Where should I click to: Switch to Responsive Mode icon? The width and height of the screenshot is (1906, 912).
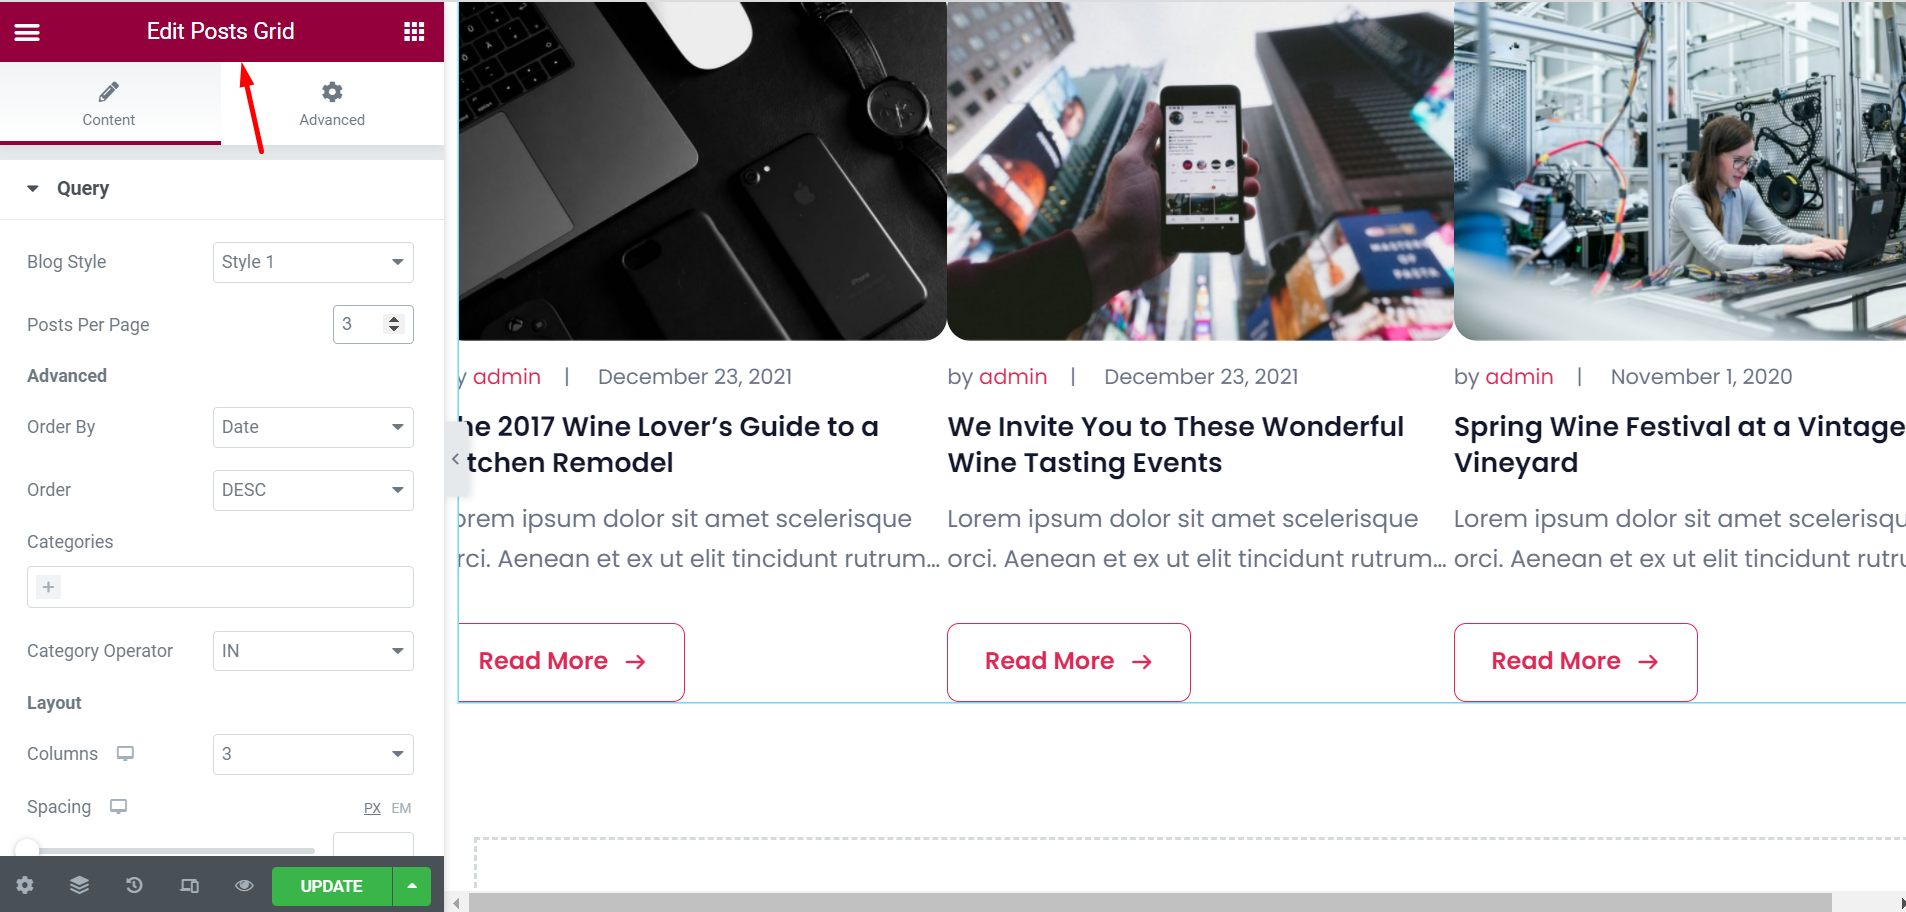tap(189, 885)
